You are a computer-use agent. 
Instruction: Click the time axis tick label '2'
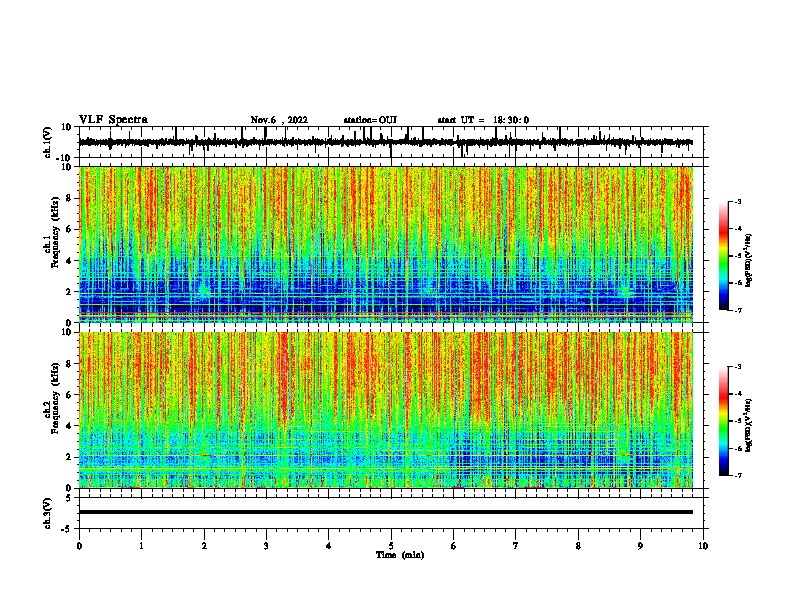coord(204,546)
